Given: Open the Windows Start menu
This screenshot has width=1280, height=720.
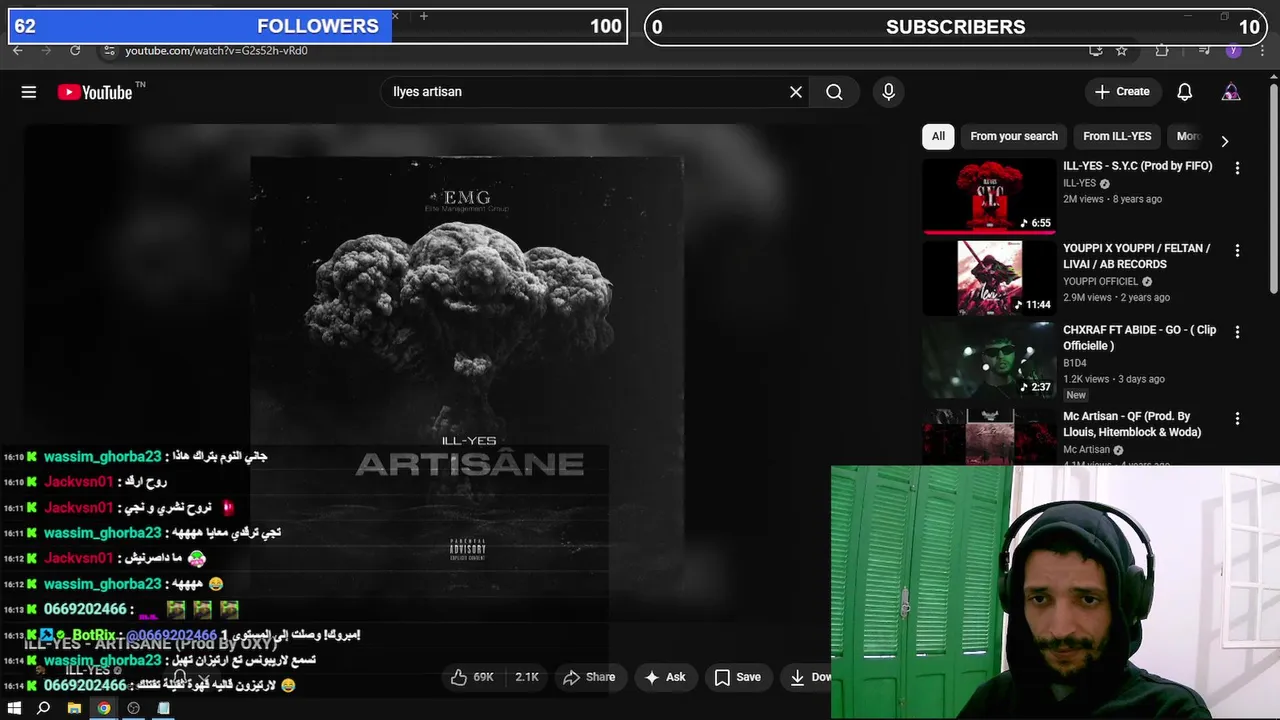Looking at the screenshot, I should click(x=14, y=708).
